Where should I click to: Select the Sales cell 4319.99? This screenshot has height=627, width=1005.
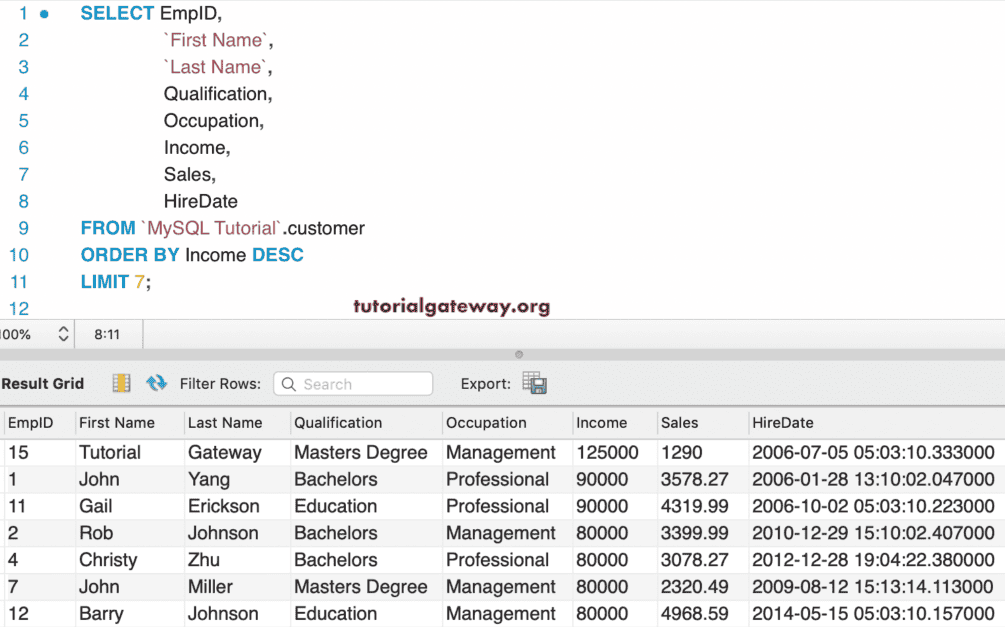[x=695, y=506]
